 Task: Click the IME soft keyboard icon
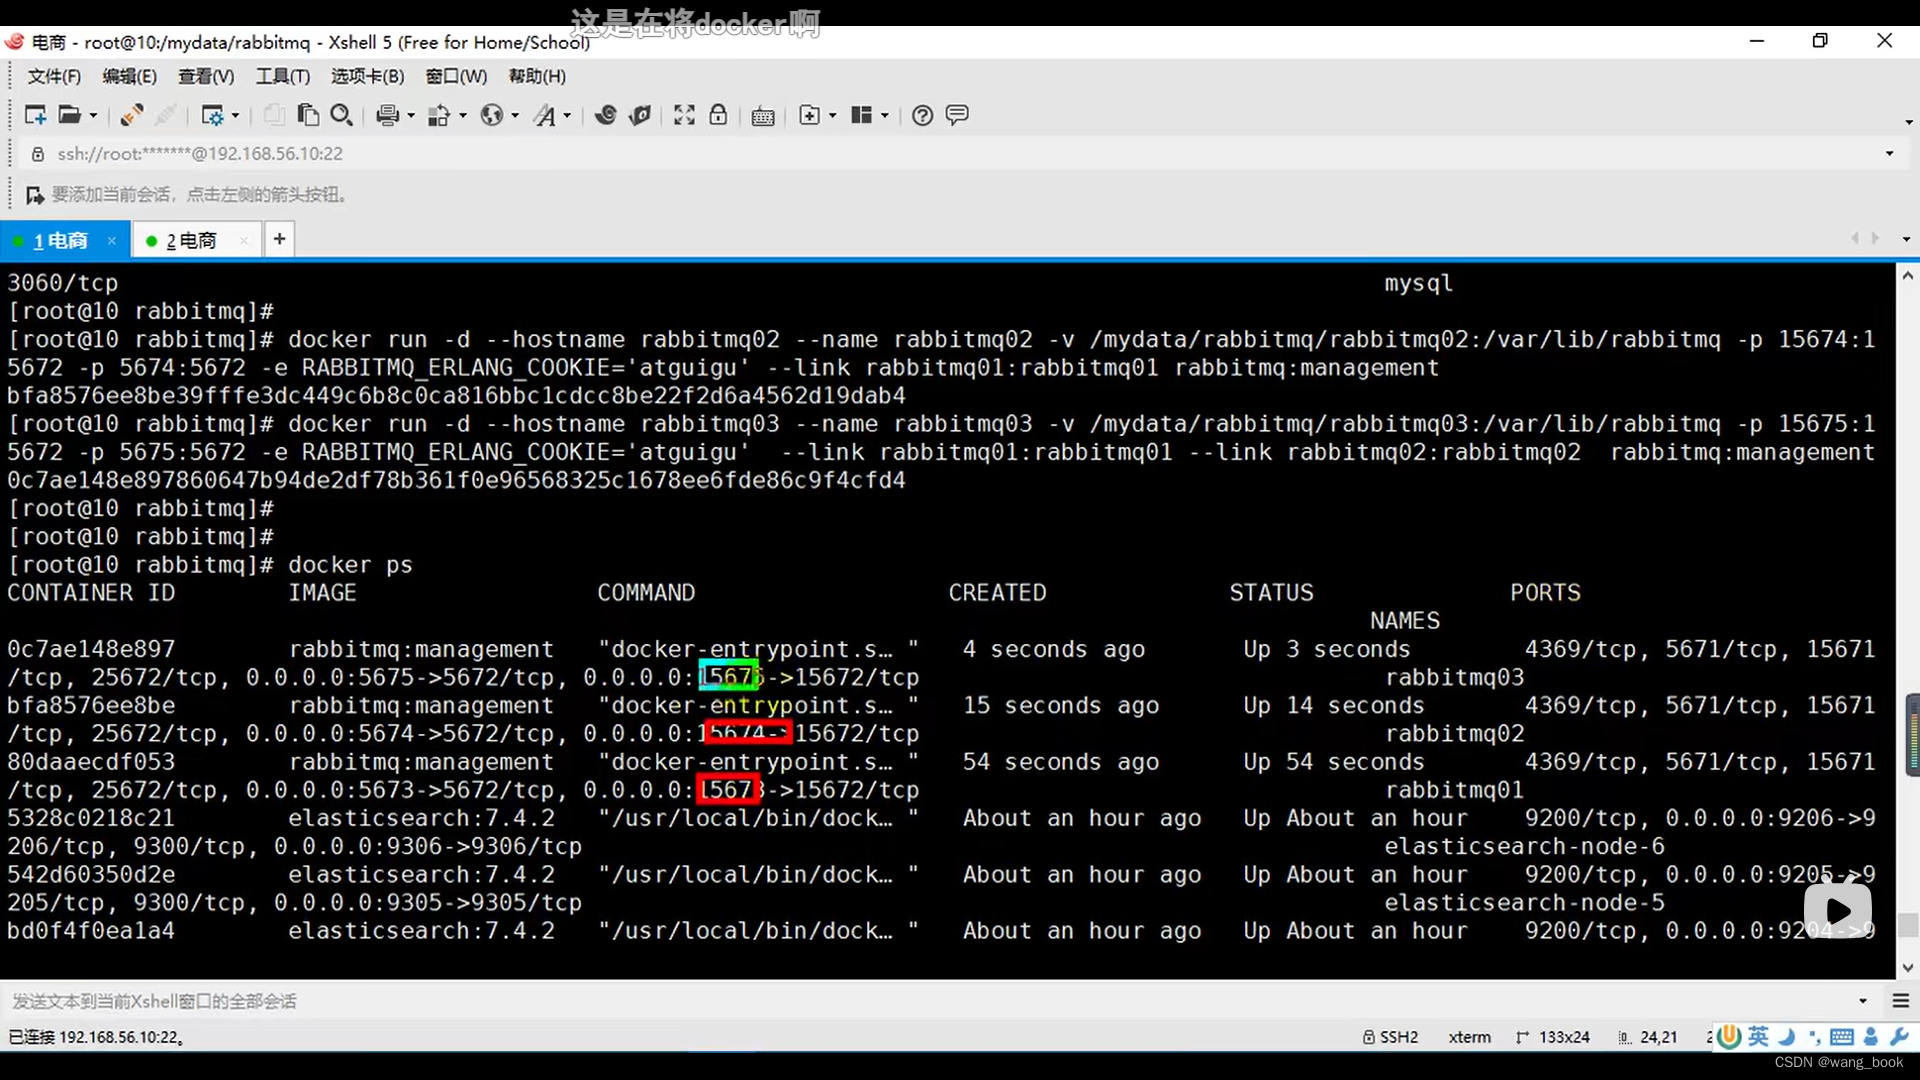click(1842, 1037)
